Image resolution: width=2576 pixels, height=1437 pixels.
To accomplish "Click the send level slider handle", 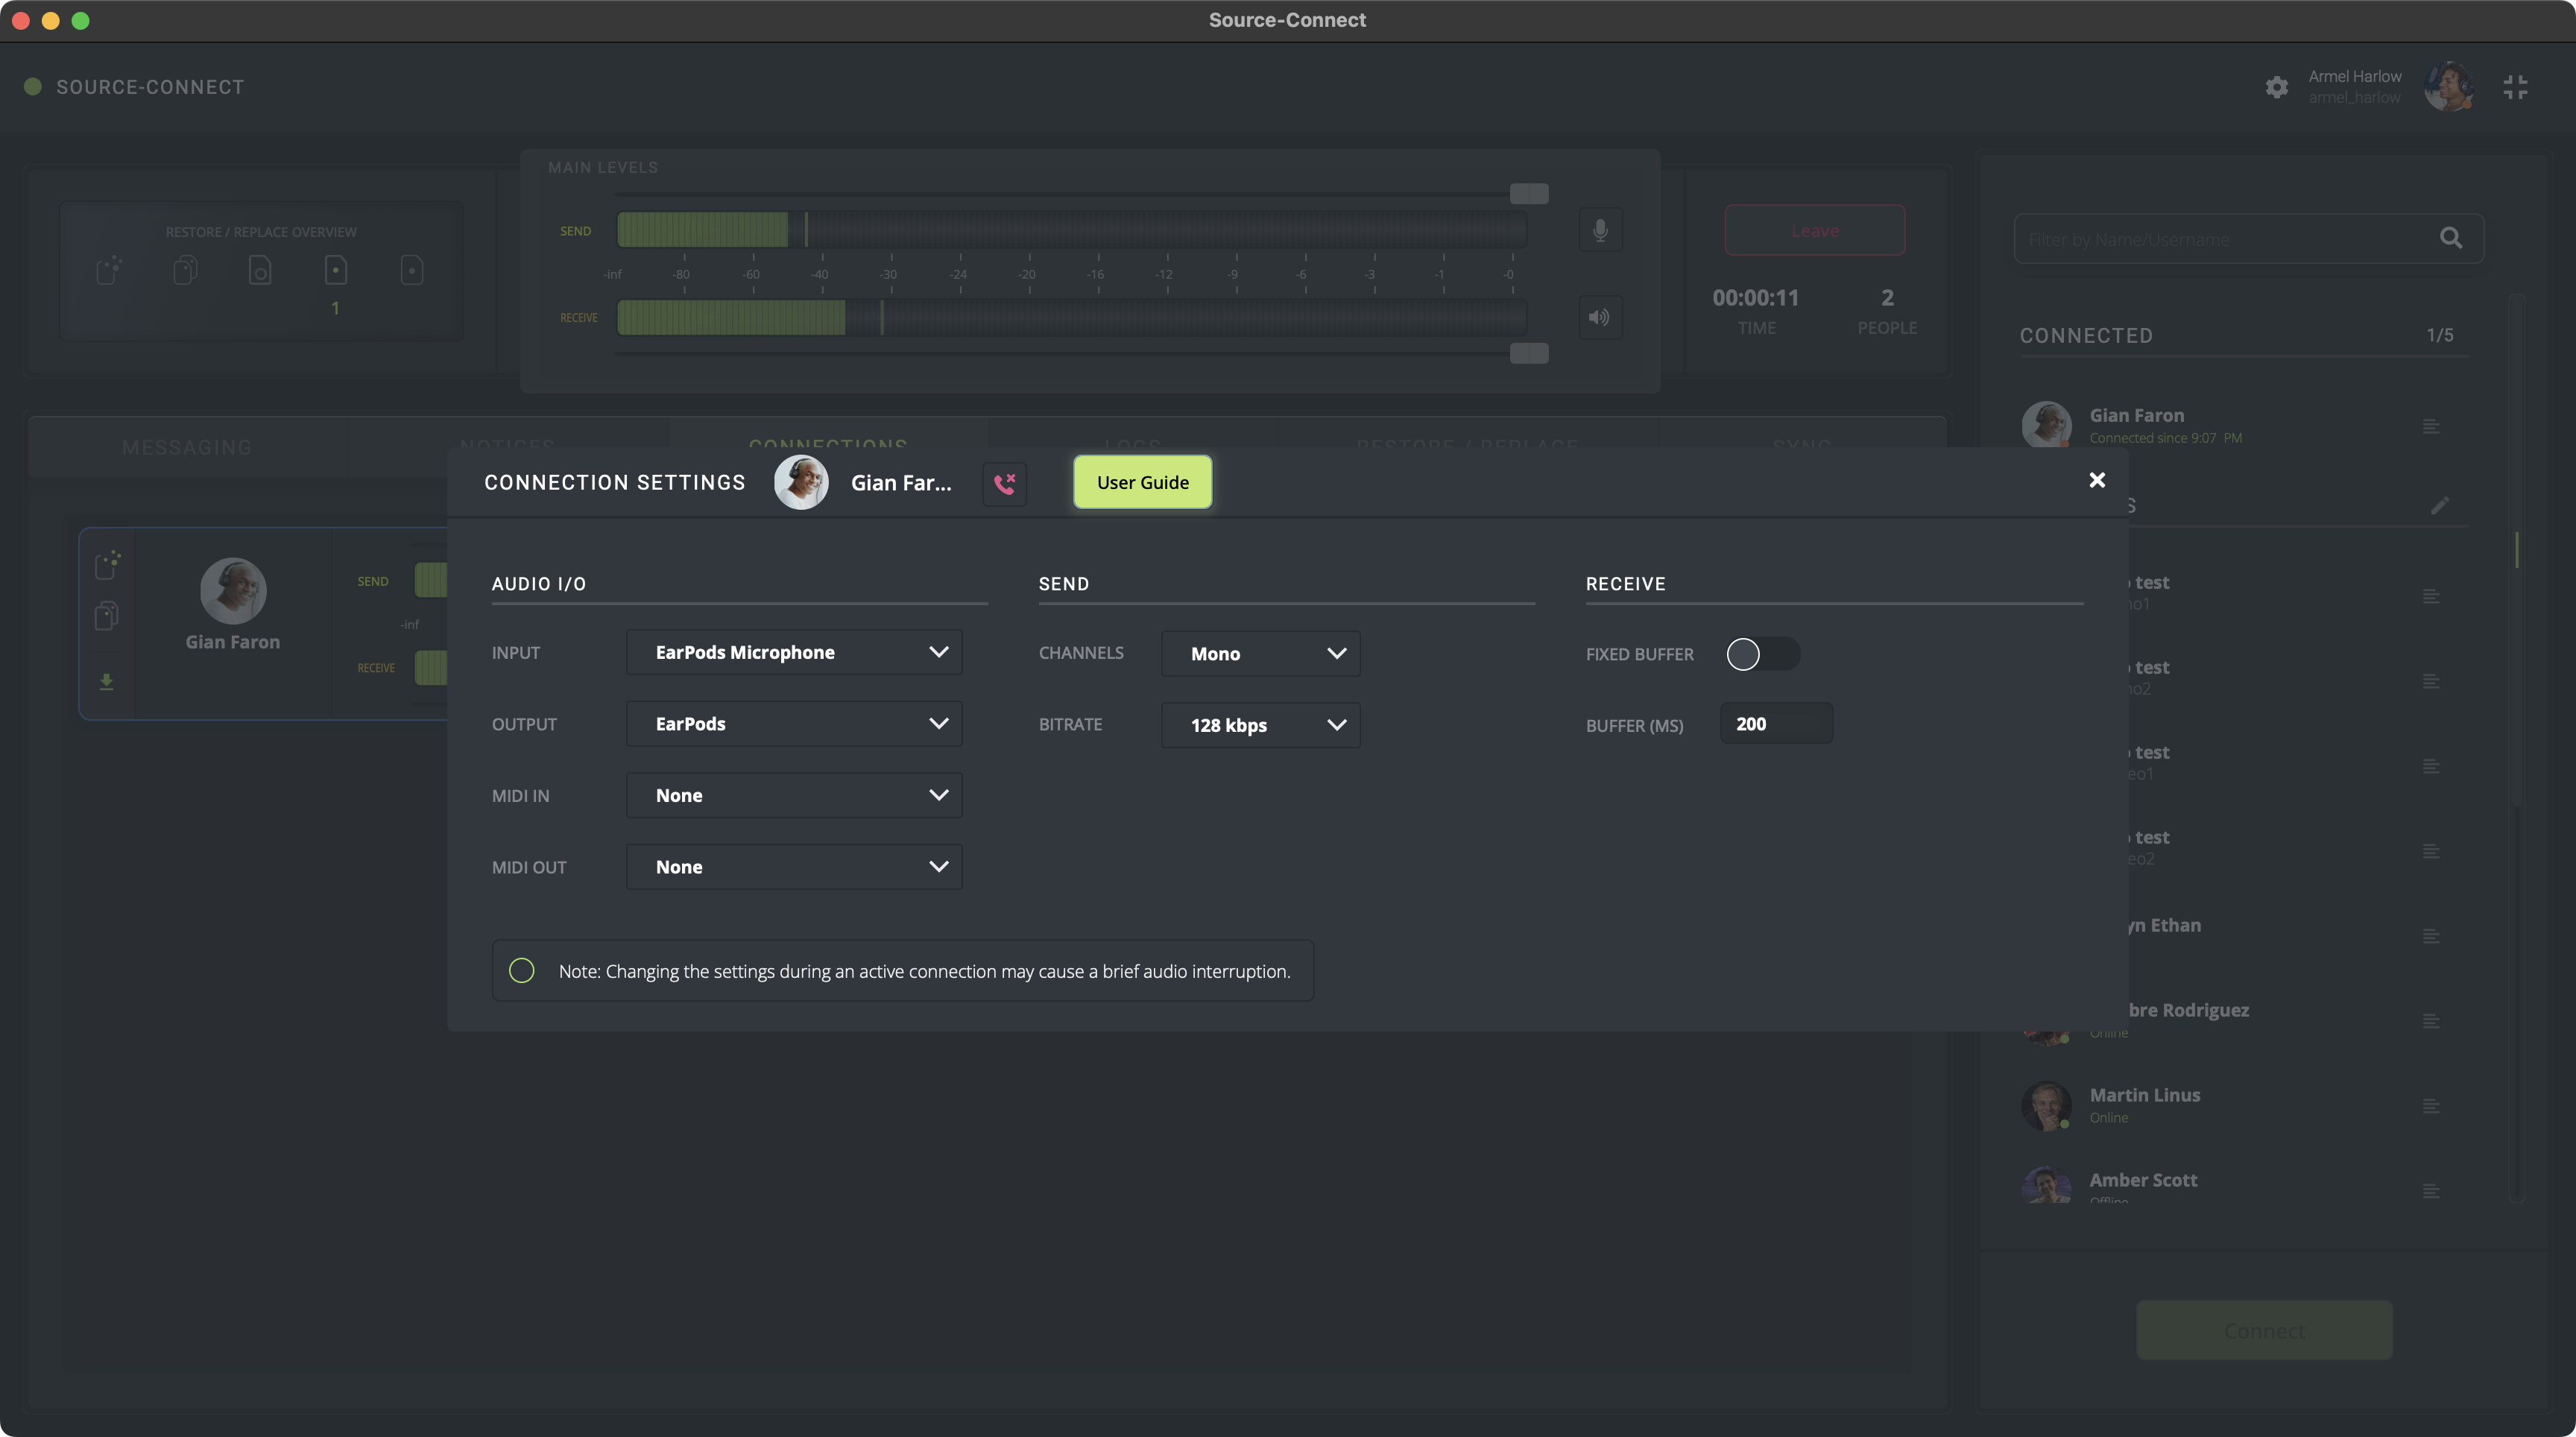I will (1528, 193).
